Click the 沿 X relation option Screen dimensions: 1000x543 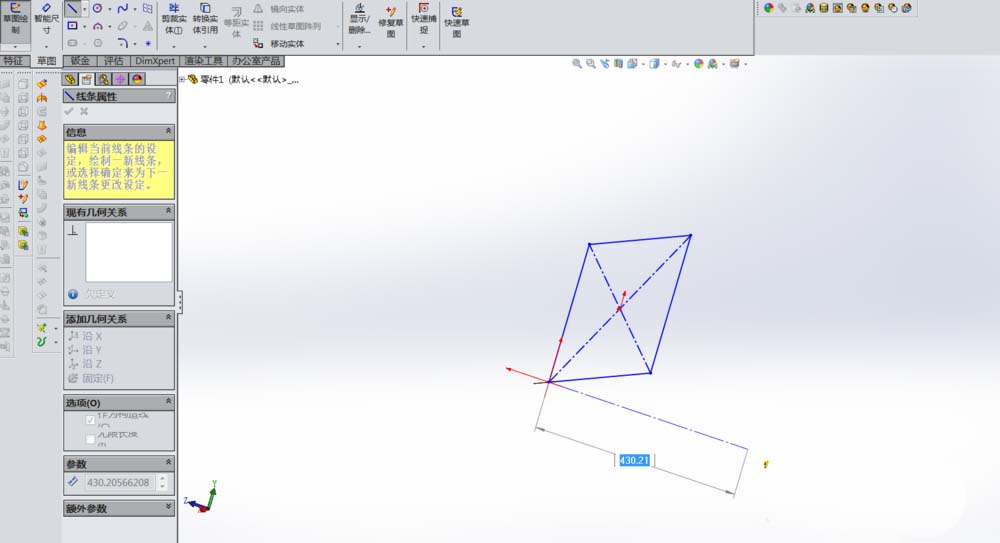[x=85, y=336]
